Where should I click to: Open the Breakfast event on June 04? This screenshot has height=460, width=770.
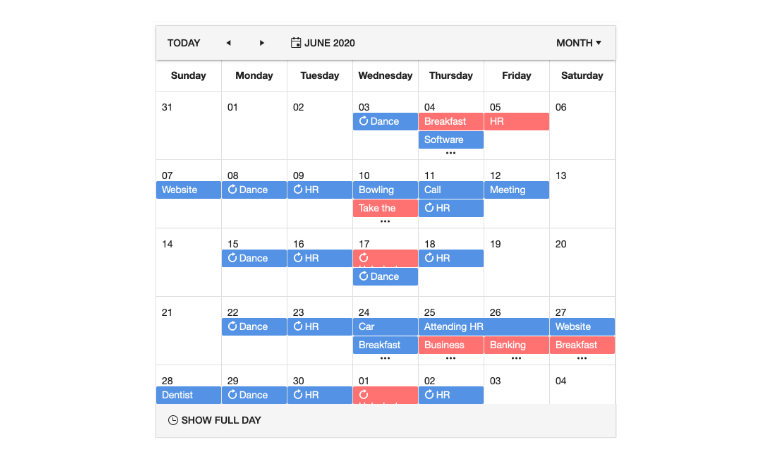pos(451,121)
